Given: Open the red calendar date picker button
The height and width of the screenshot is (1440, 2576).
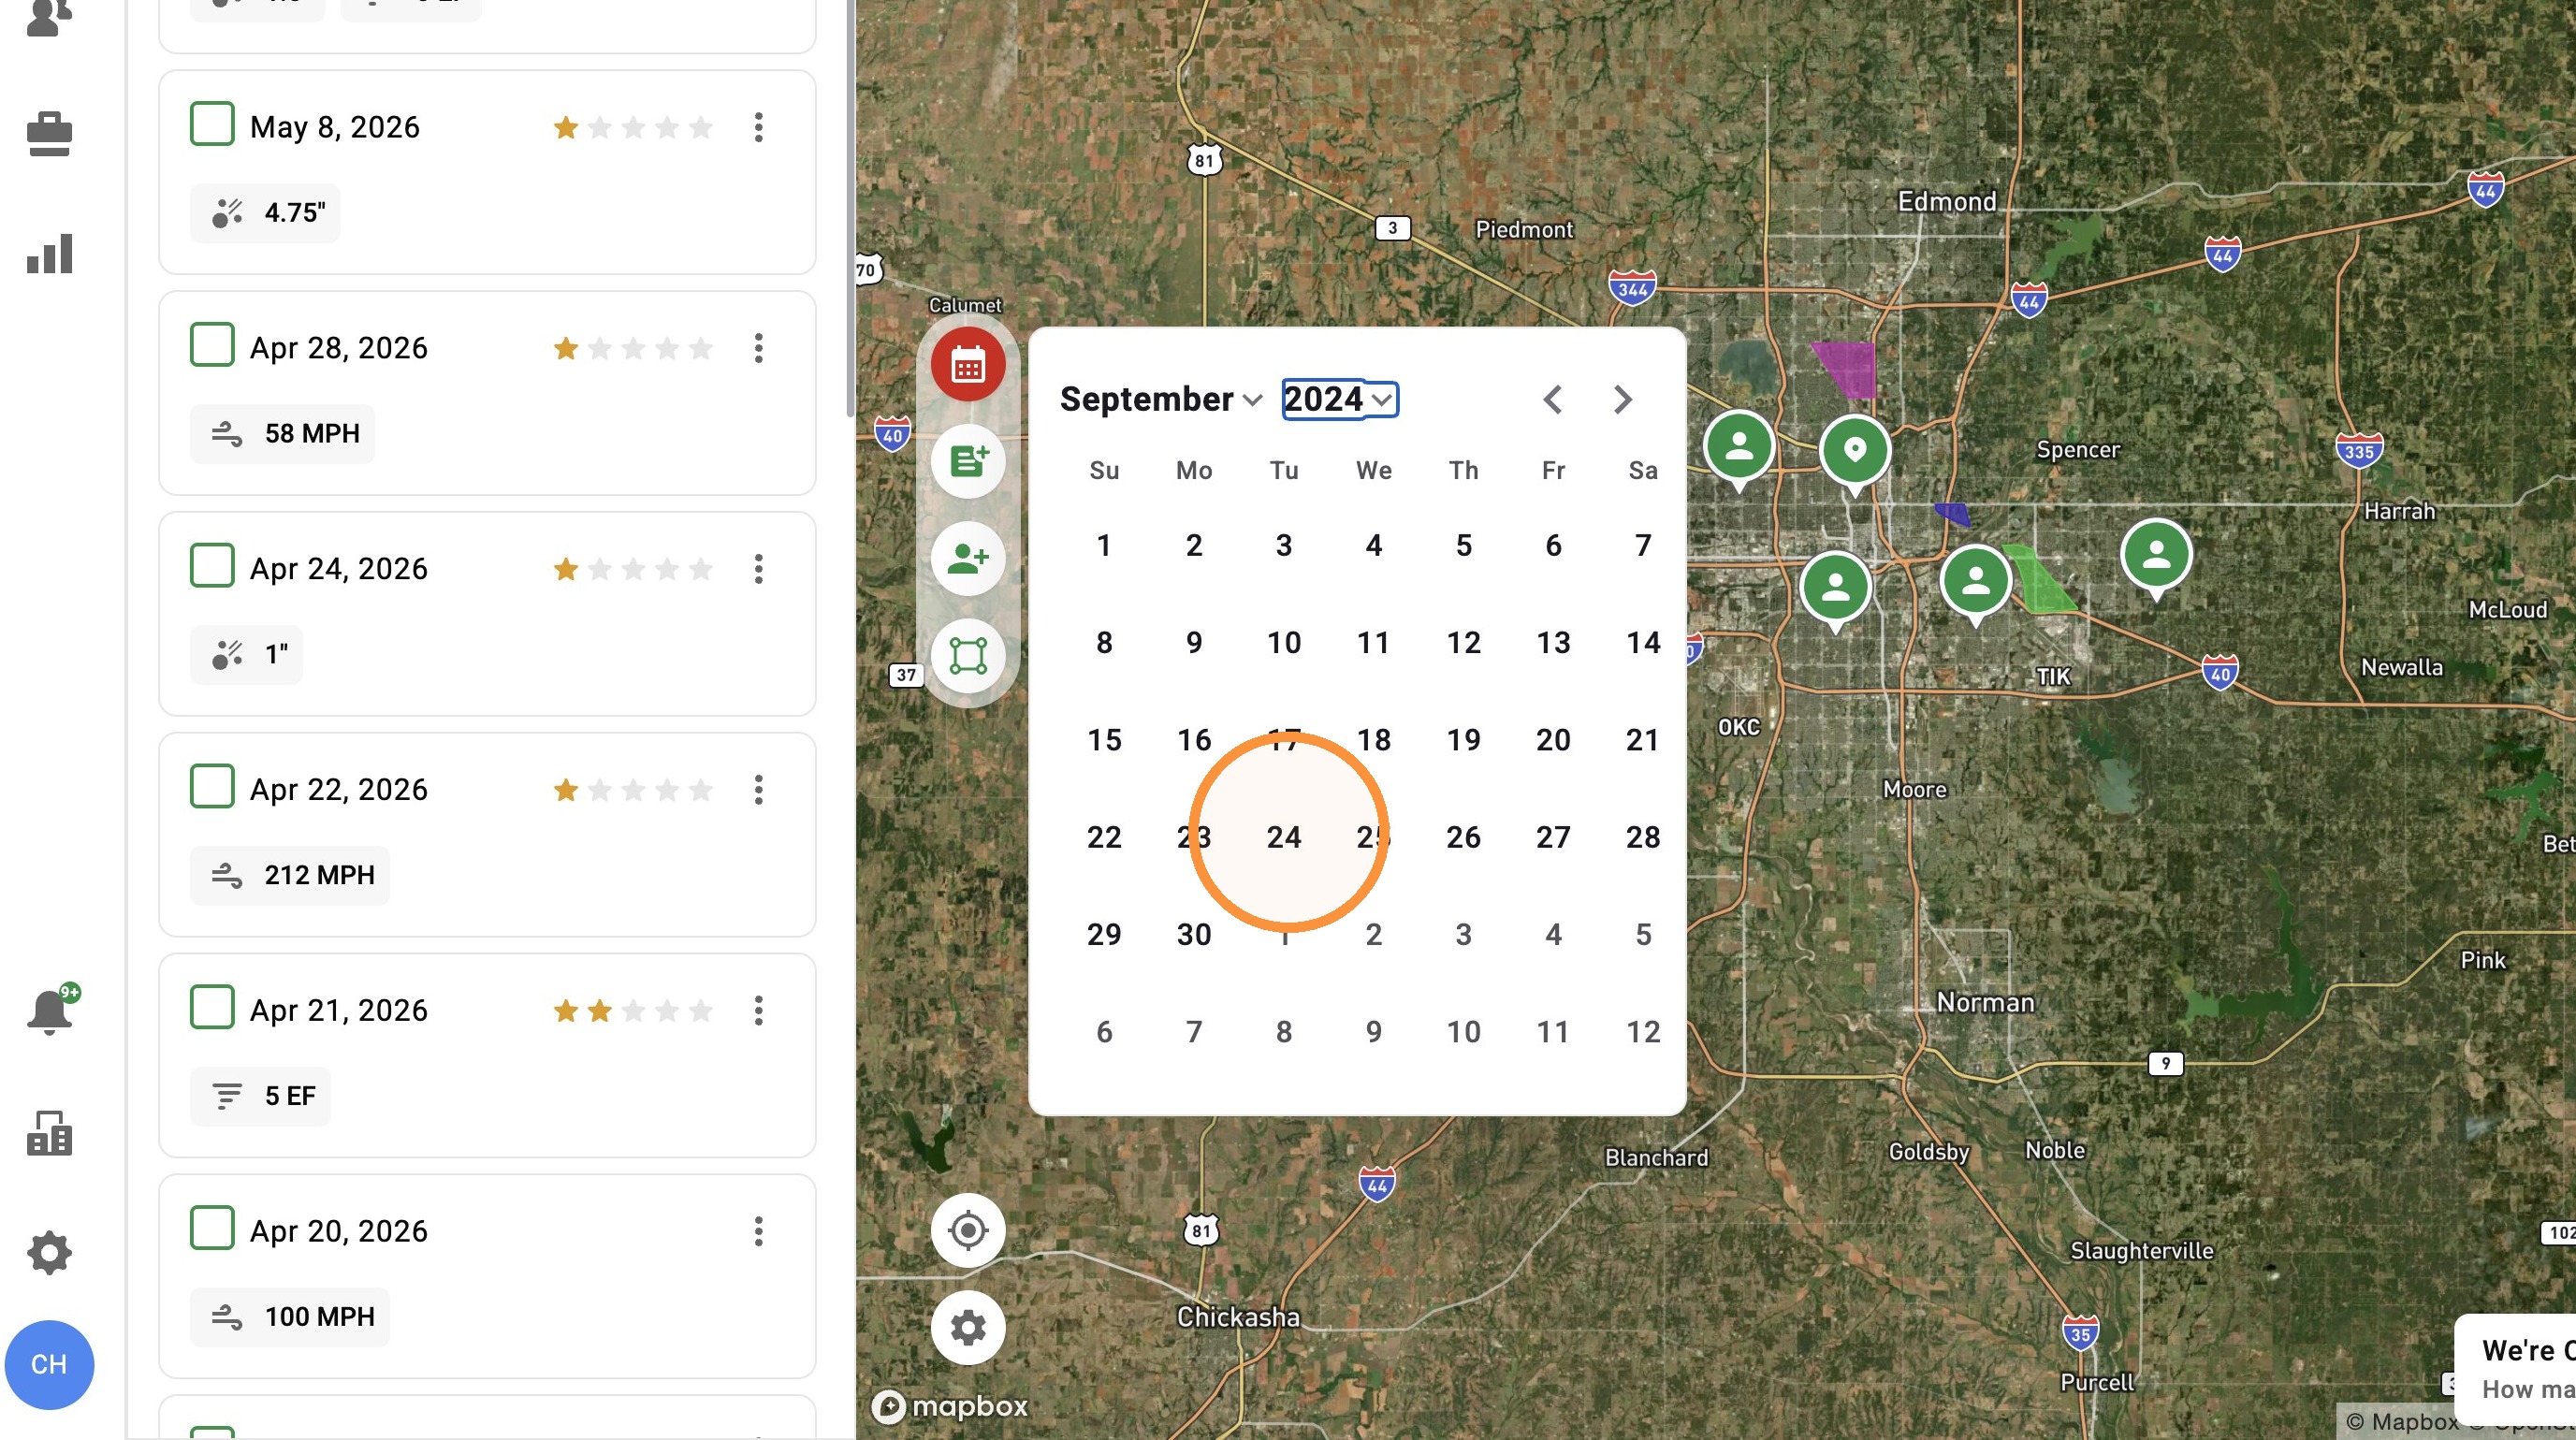Looking at the screenshot, I should point(967,365).
